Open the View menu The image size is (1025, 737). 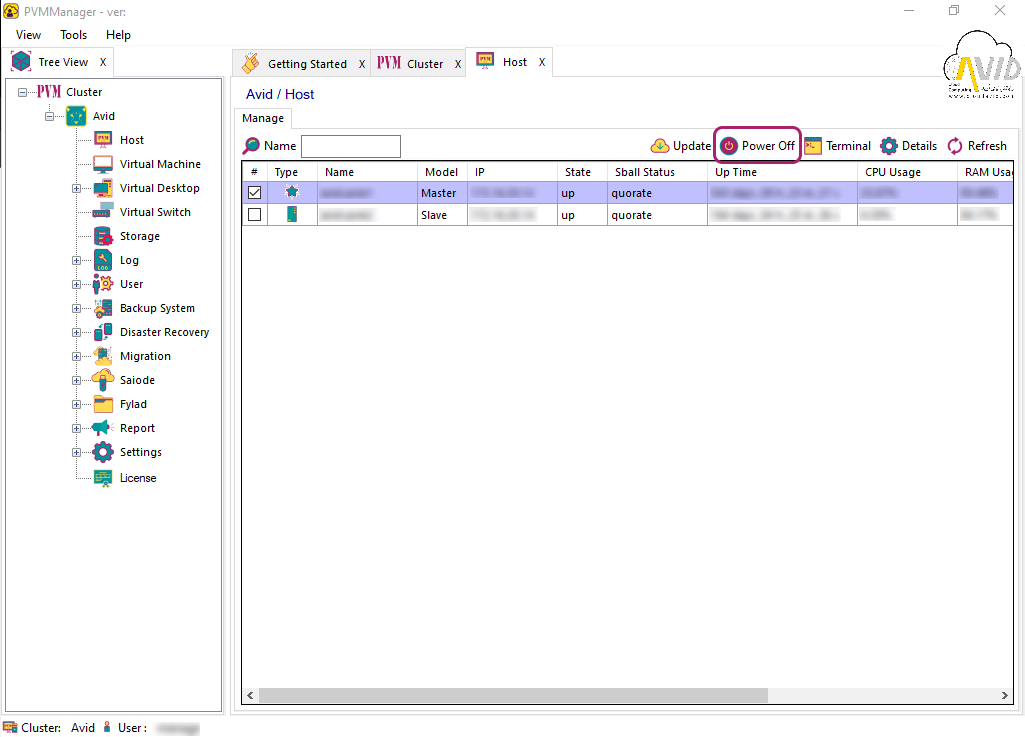pyautogui.click(x=28, y=35)
